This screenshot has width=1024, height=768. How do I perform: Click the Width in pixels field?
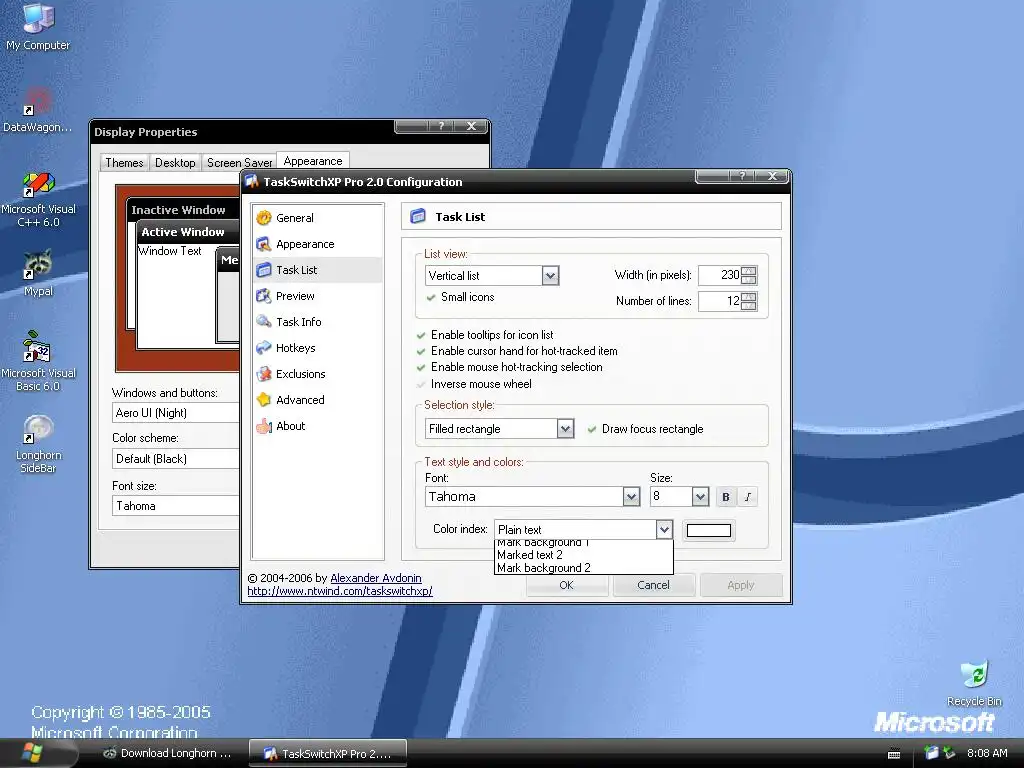point(719,275)
